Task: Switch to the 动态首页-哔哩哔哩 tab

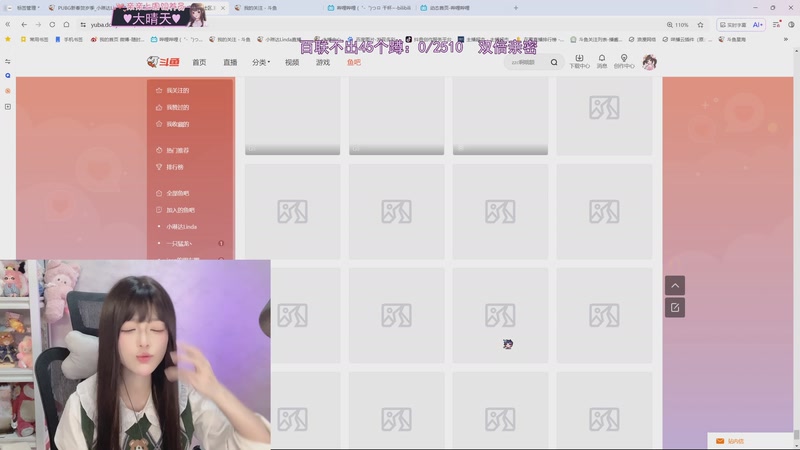Action: pyautogui.click(x=463, y=8)
